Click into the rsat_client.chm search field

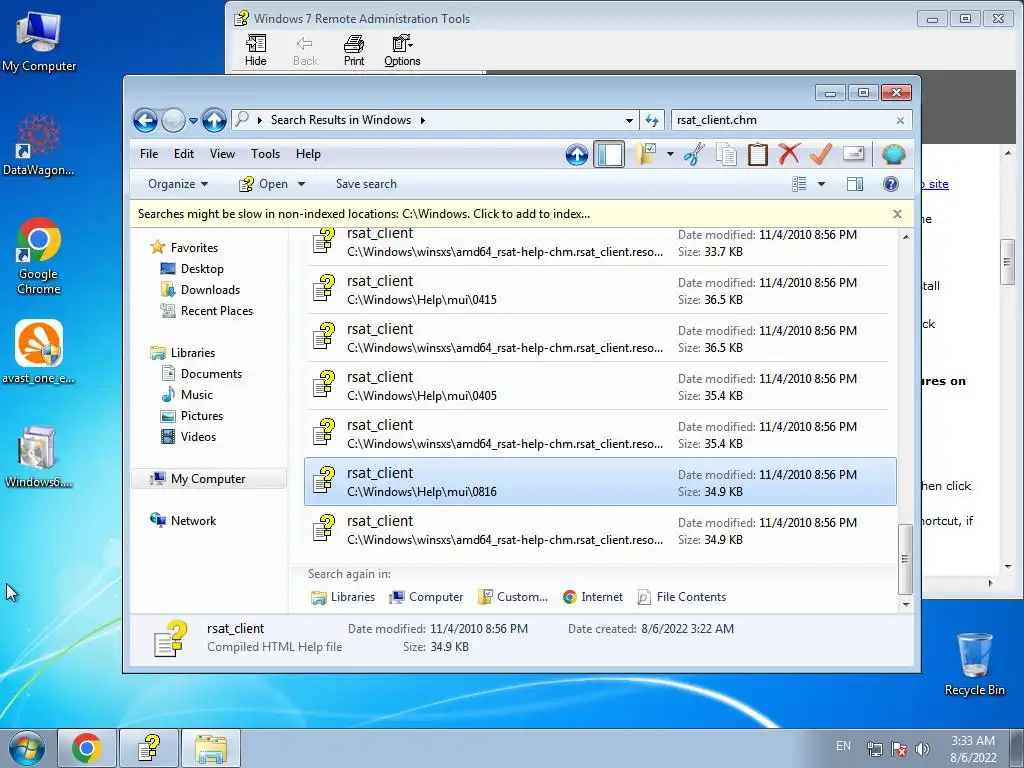782,120
